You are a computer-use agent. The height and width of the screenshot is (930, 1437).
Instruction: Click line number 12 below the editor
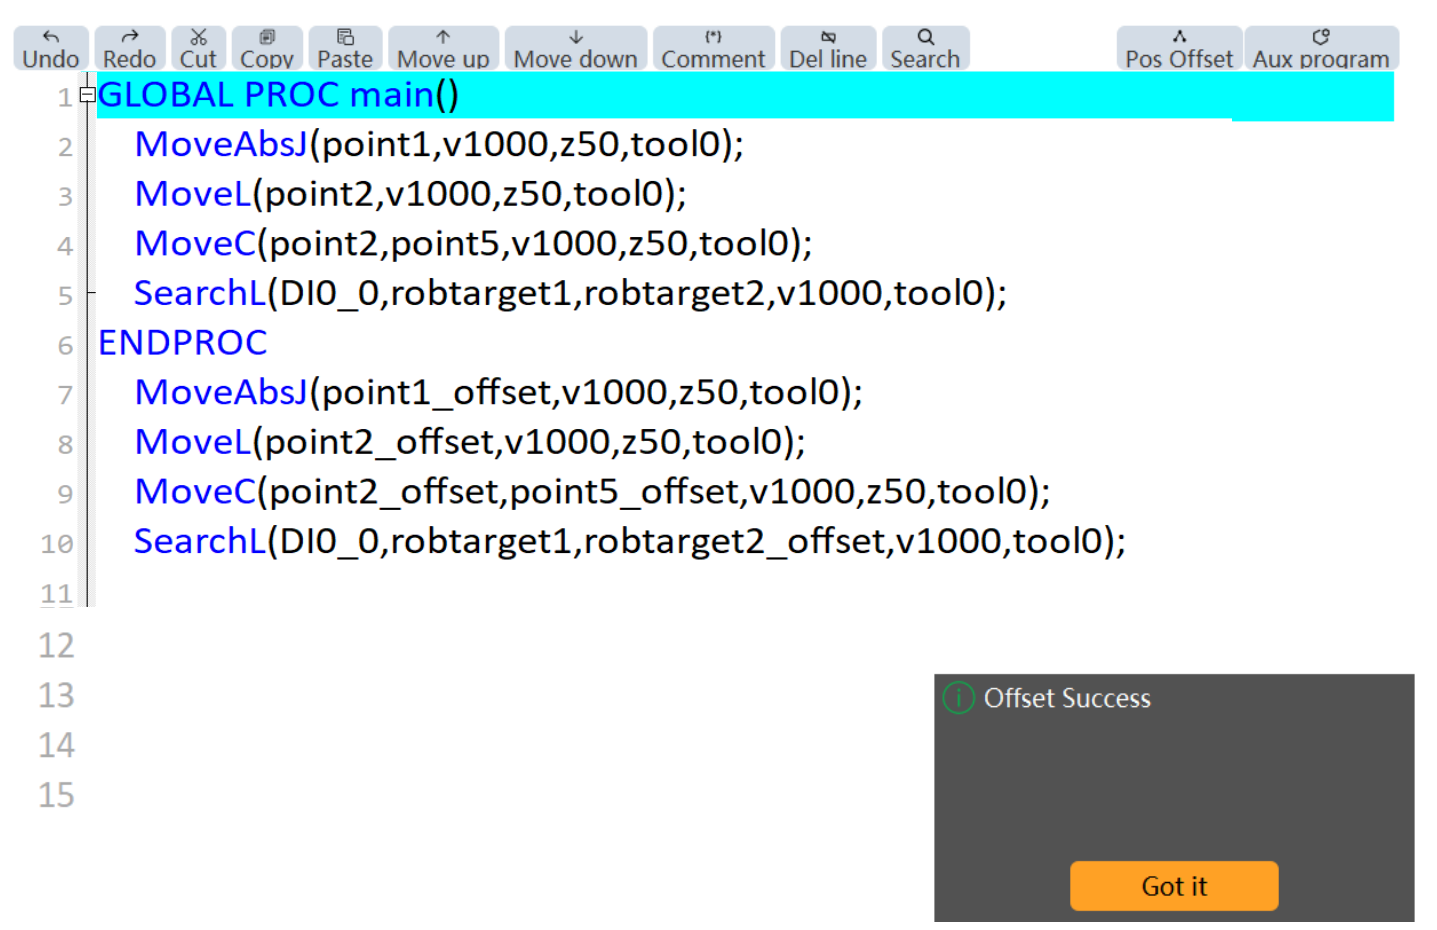click(56, 645)
